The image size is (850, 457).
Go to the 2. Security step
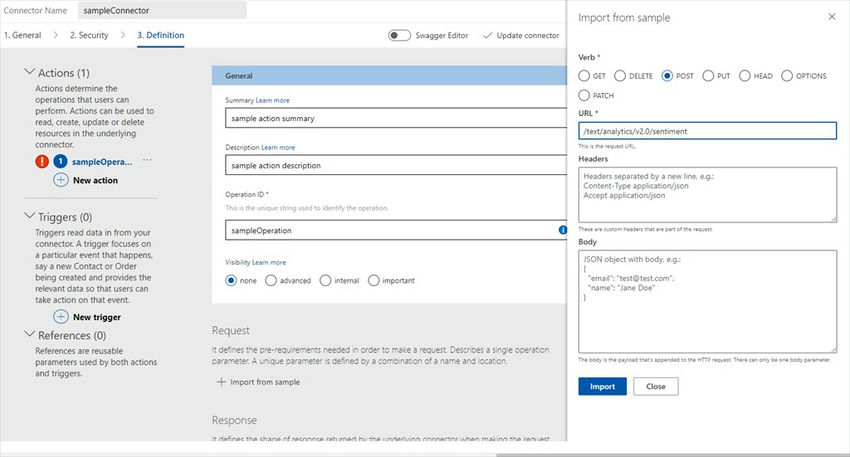click(89, 35)
